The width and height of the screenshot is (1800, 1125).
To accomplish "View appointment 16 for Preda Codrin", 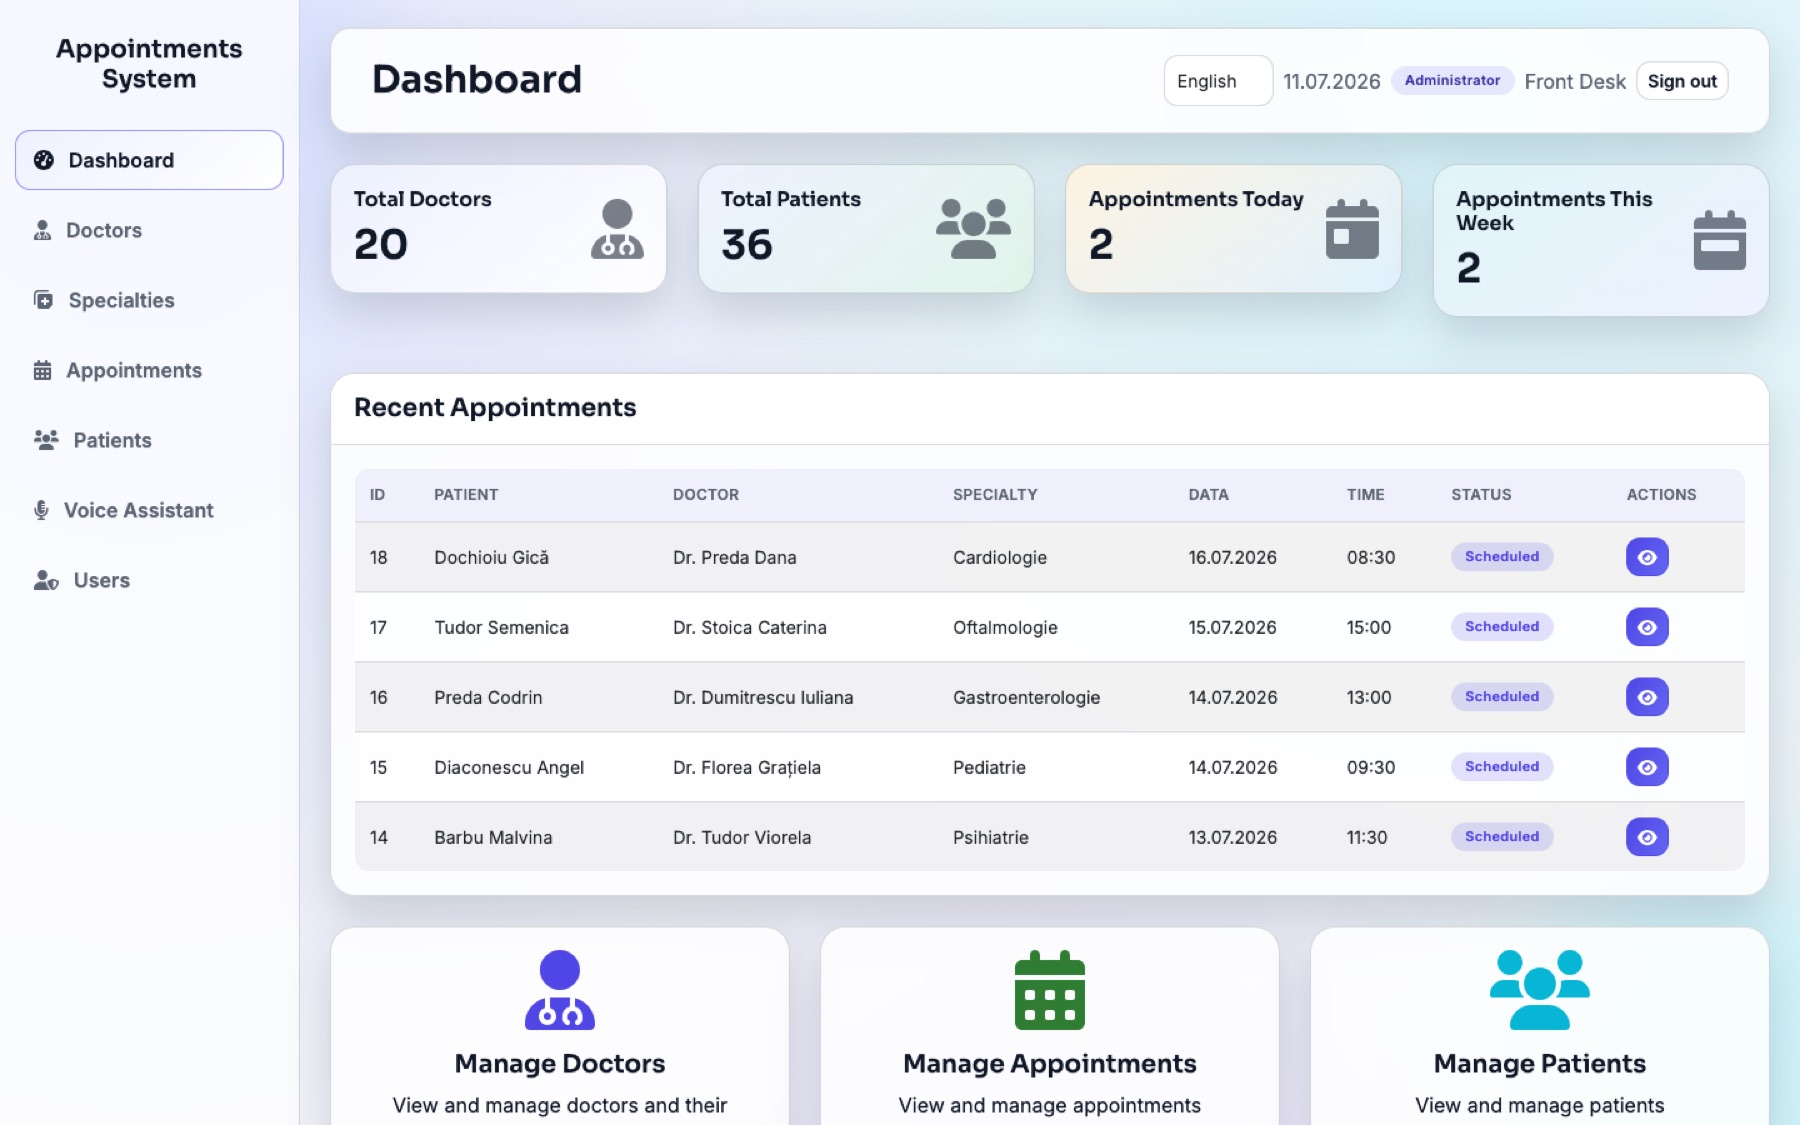I will click(1647, 697).
